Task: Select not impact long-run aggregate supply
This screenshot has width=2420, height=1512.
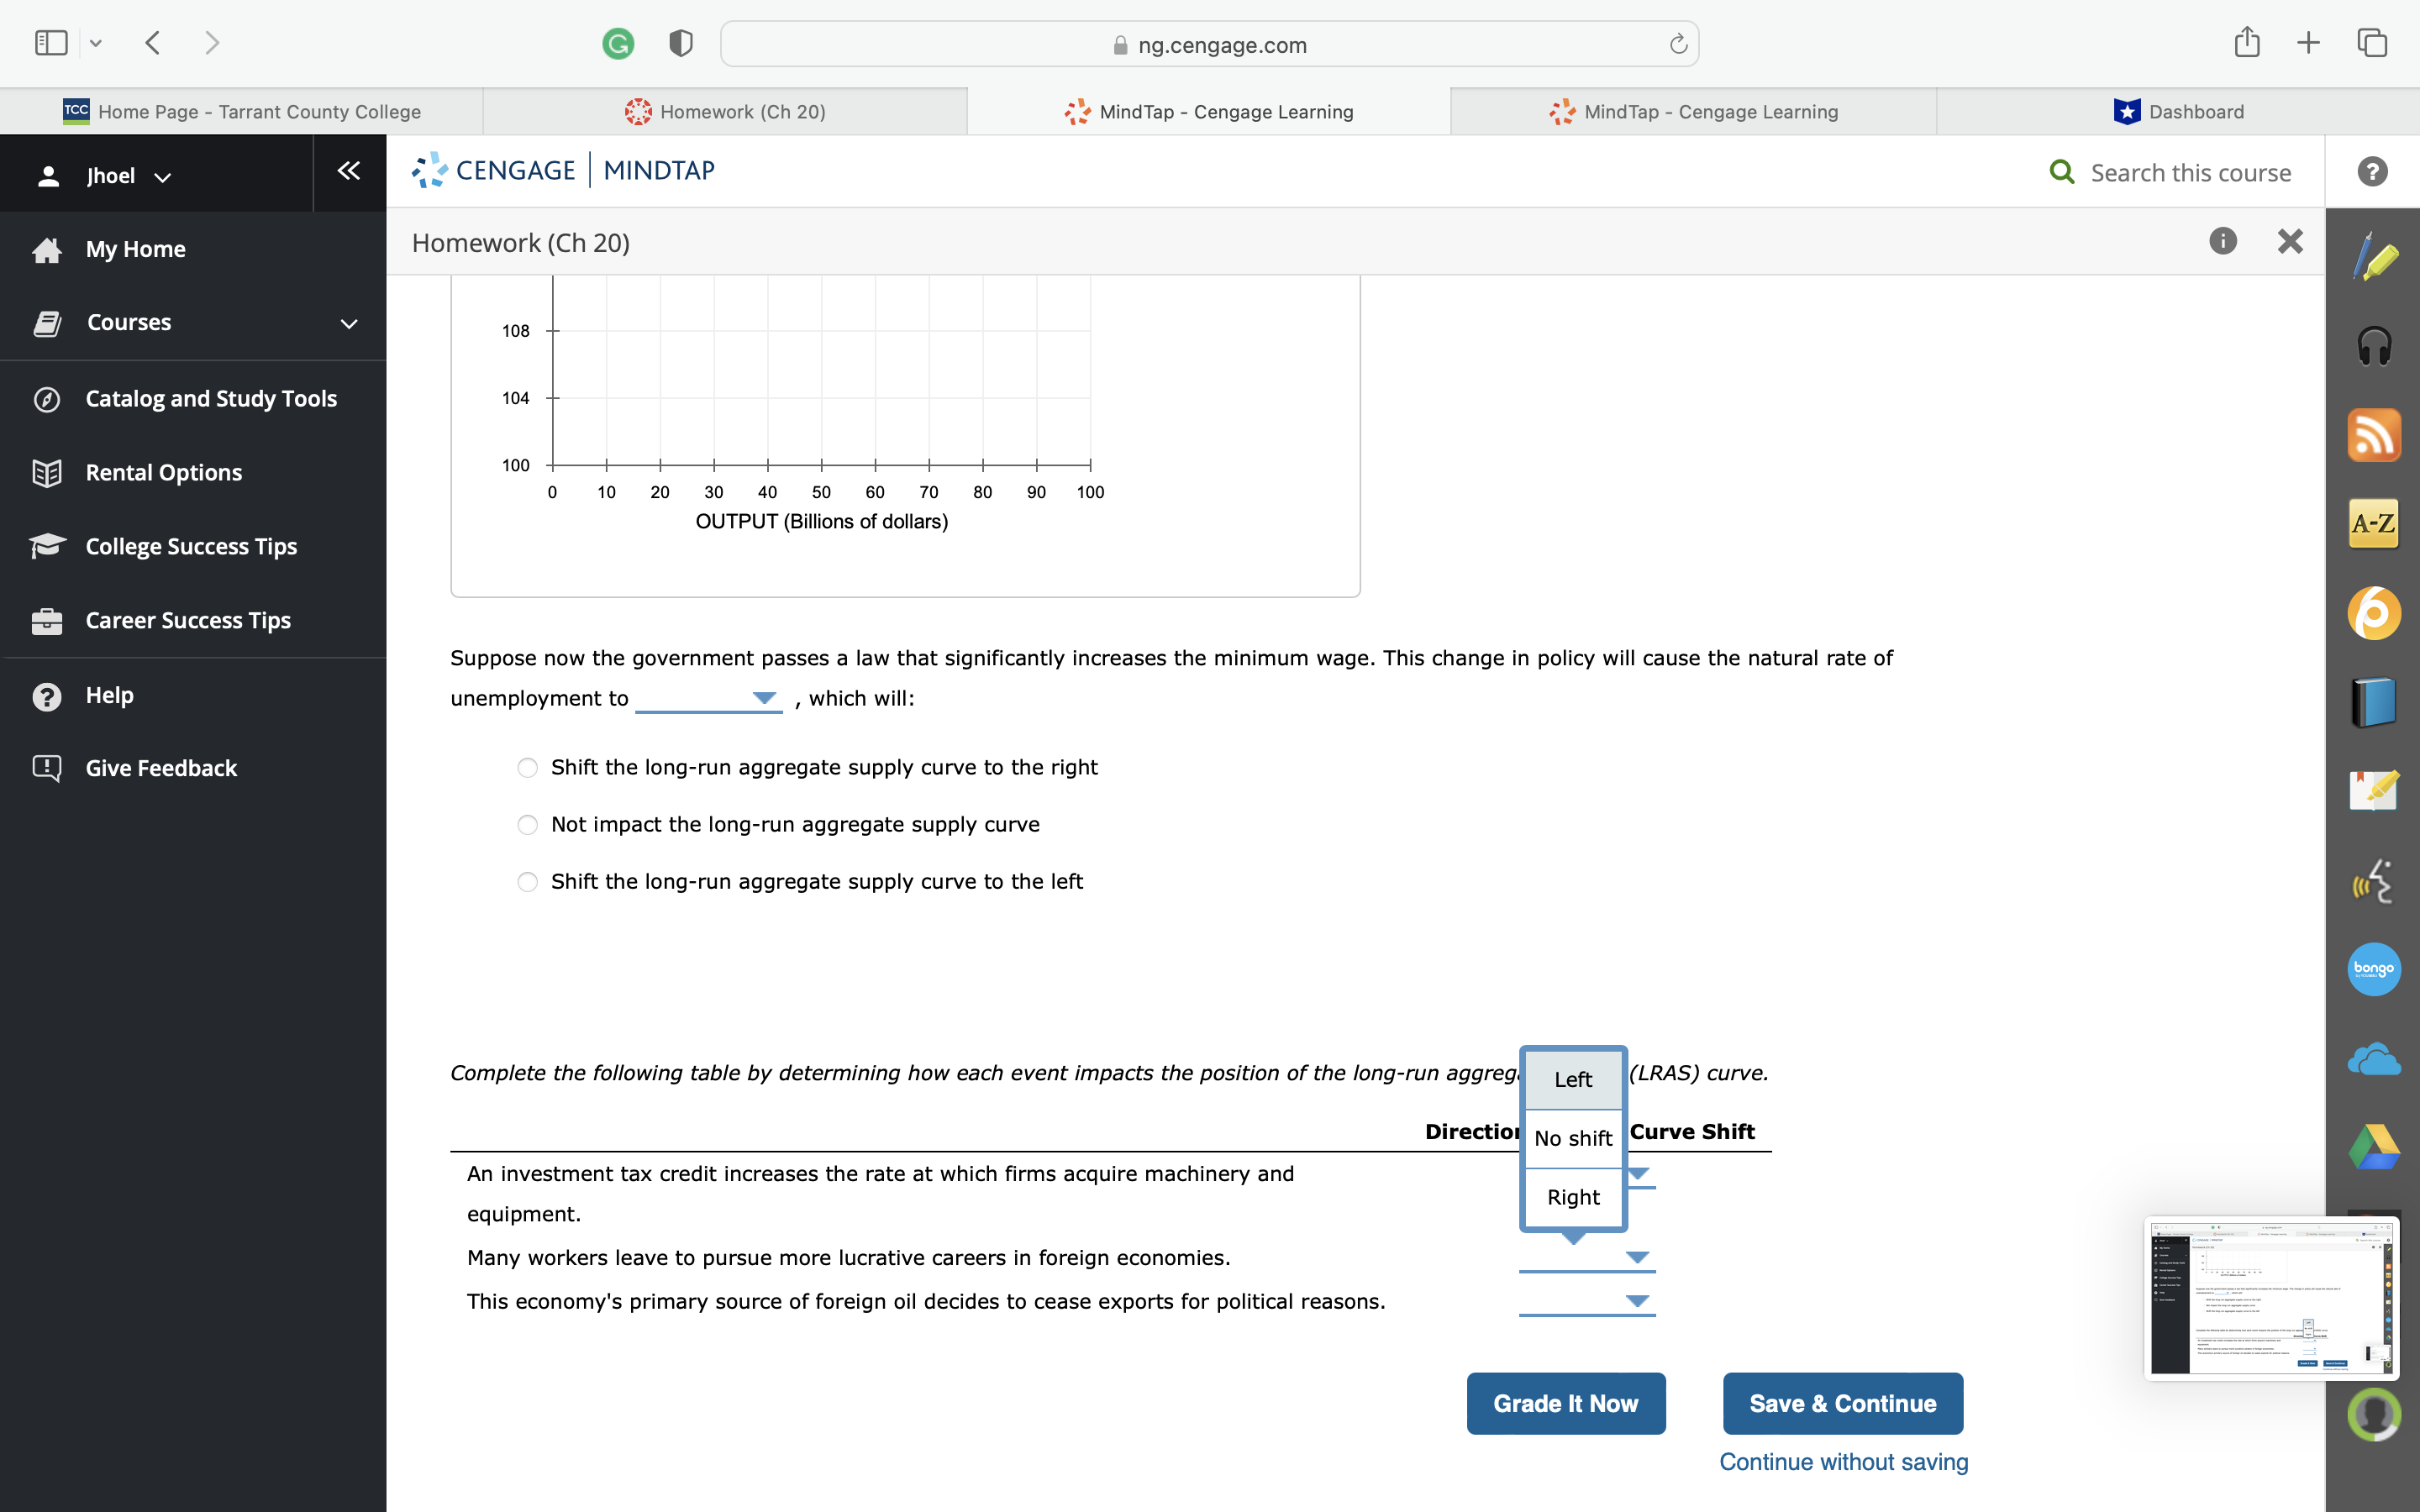Action: pyautogui.click(x=528, y=825)
